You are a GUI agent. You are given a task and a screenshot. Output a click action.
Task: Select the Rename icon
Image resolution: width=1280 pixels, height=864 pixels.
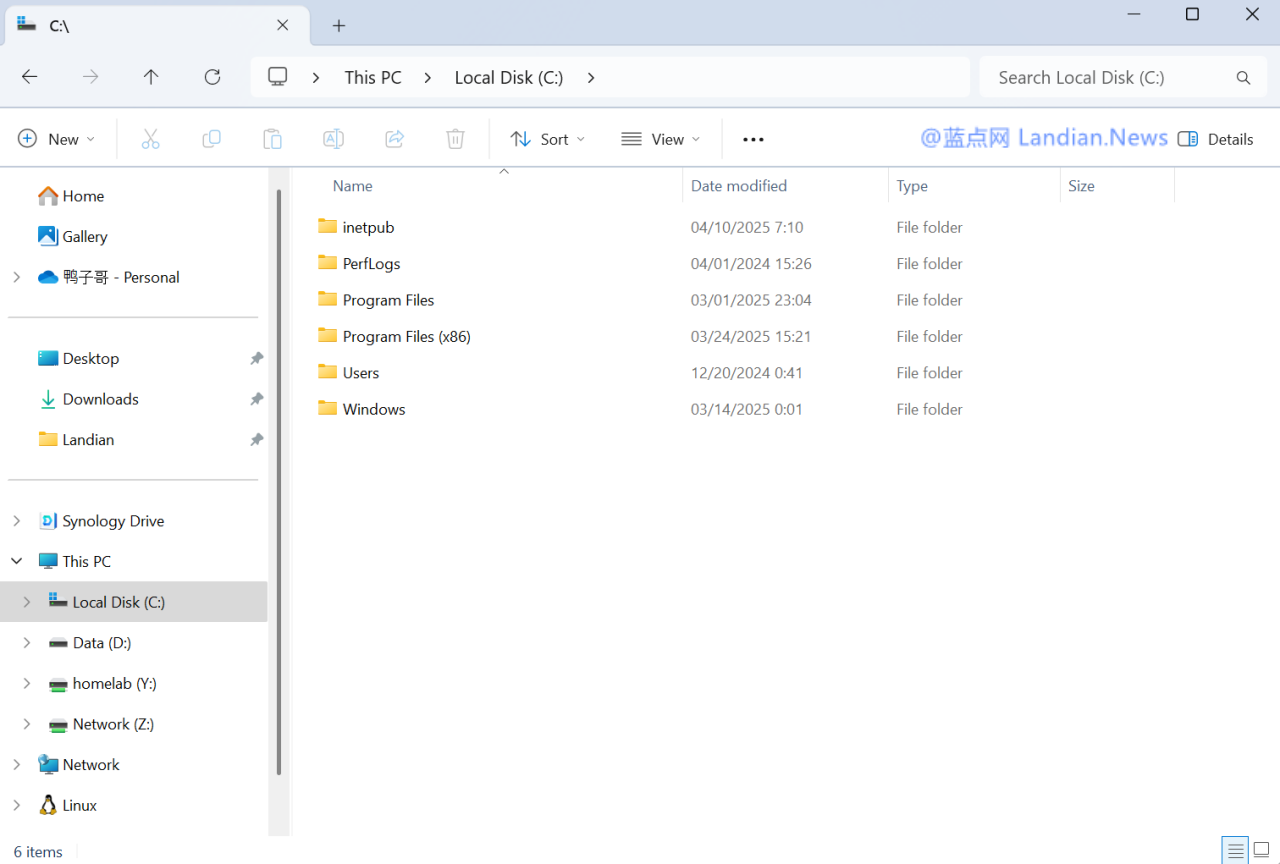click(333, 139)
